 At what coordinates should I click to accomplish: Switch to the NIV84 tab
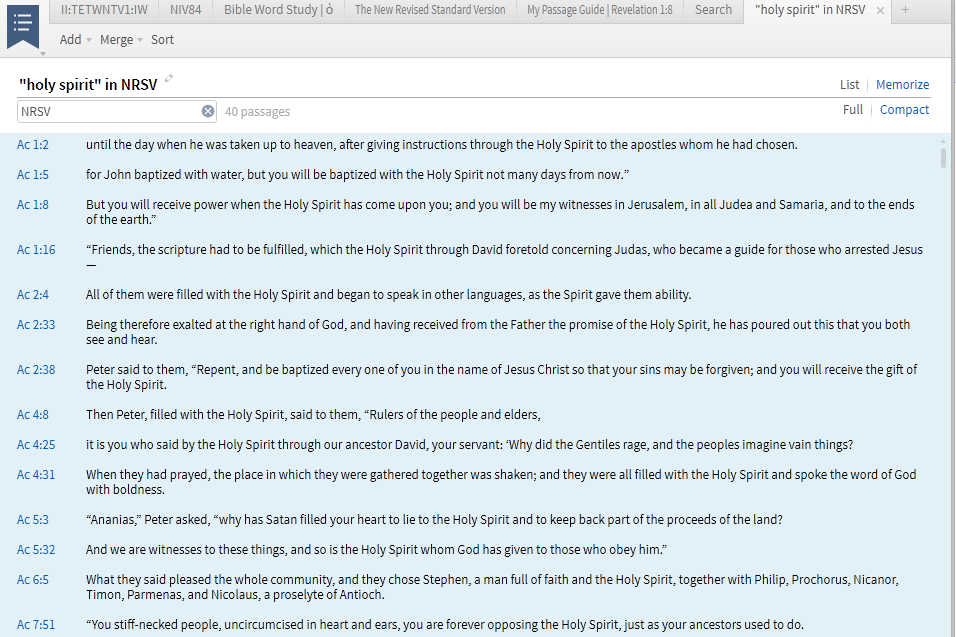[185, 10]
